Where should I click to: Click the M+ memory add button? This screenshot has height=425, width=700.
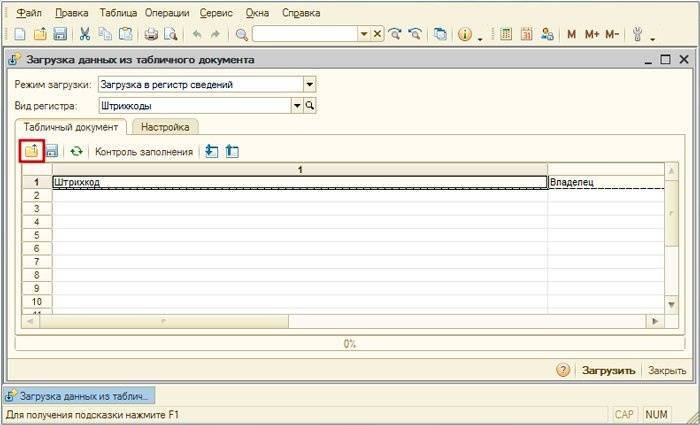tap(592, 35)
